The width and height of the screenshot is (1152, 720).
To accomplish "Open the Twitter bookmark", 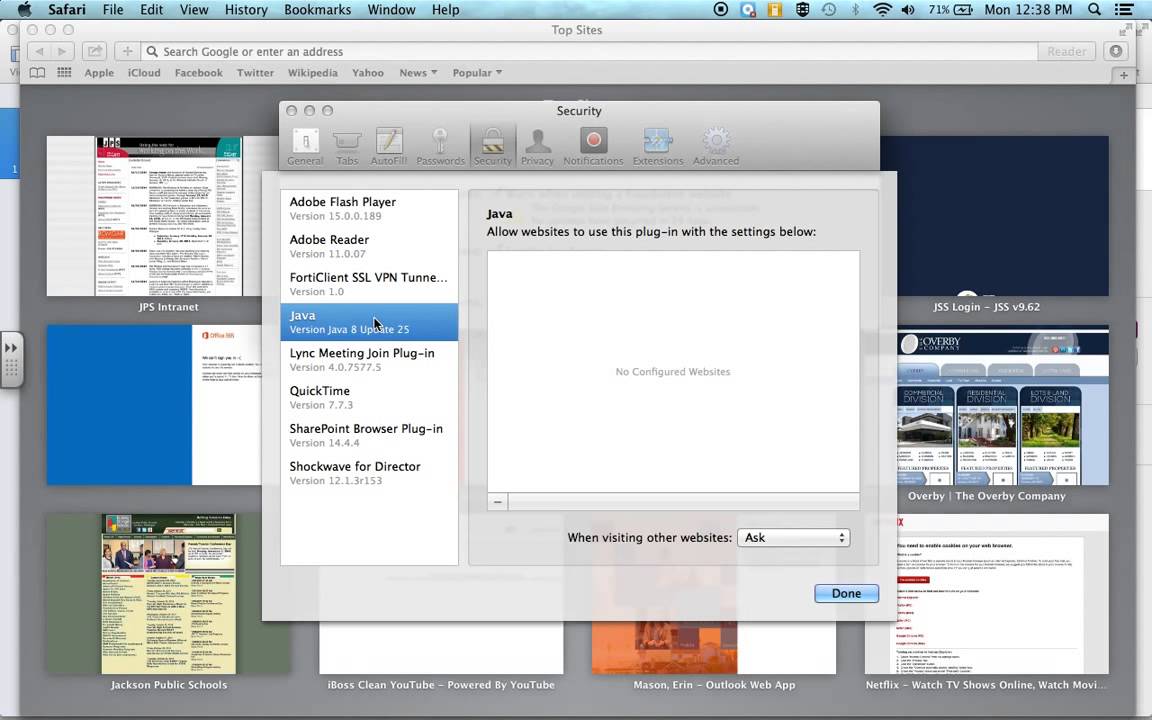I will [x=255, y=73].
